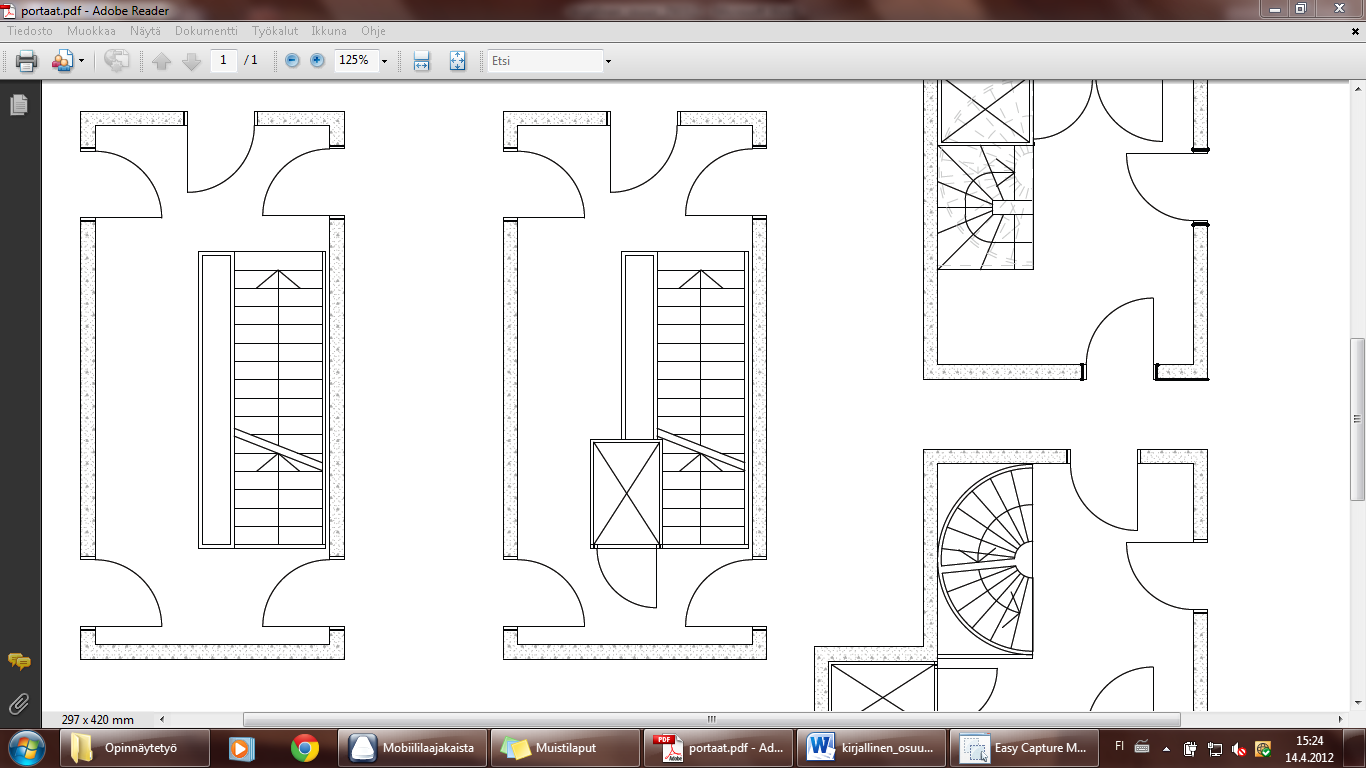1366x768 pixels.
Task: Open the Näytä menu
Action: [x=145, y=31]
